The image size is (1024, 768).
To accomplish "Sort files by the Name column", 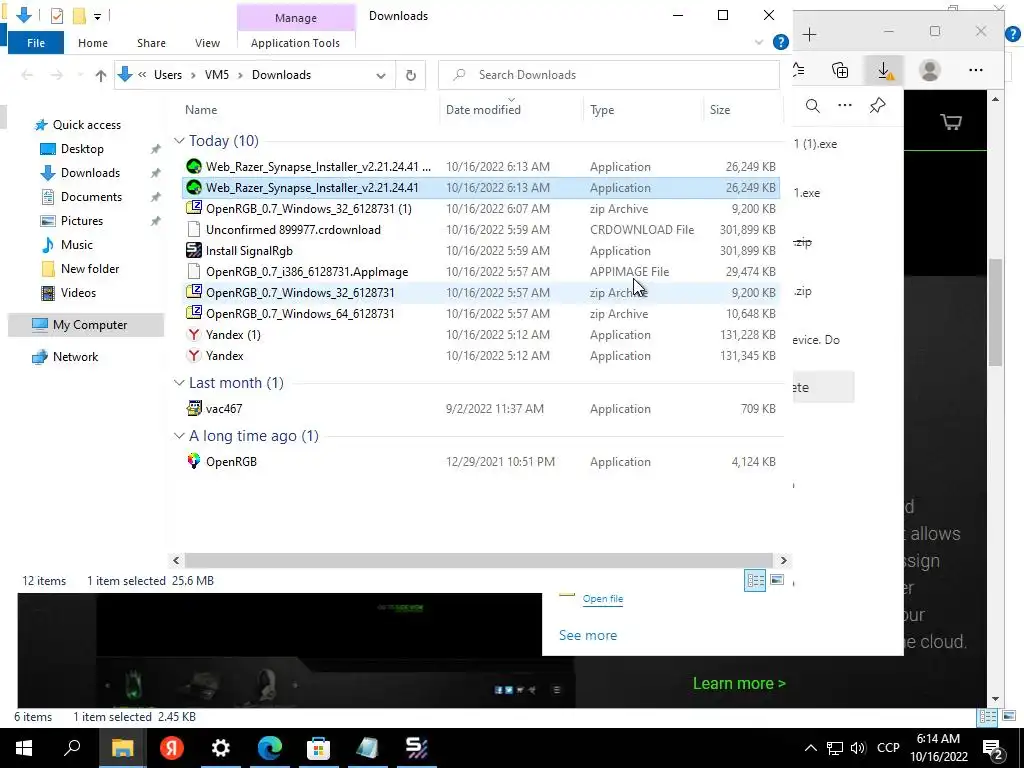I will 201,110.
